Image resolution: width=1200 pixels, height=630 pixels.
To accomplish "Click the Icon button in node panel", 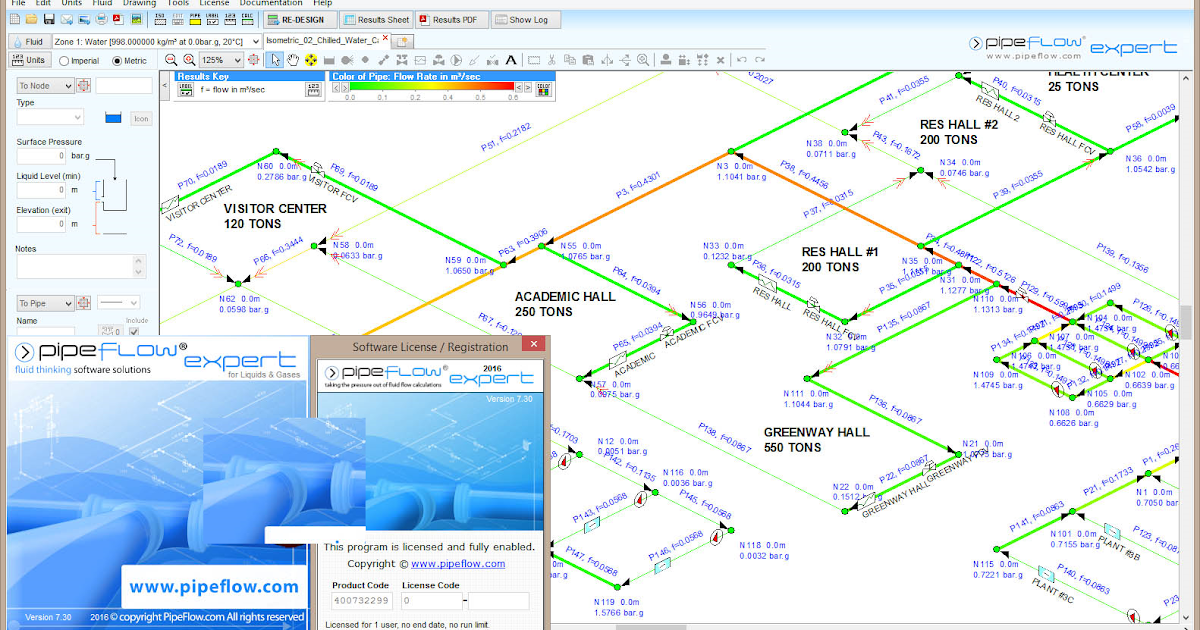I will pos(141,118).
